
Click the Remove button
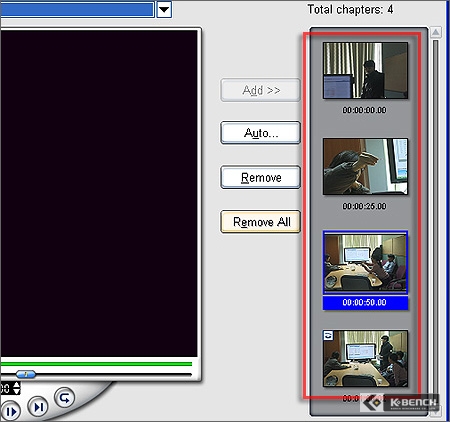pos(260,177)
